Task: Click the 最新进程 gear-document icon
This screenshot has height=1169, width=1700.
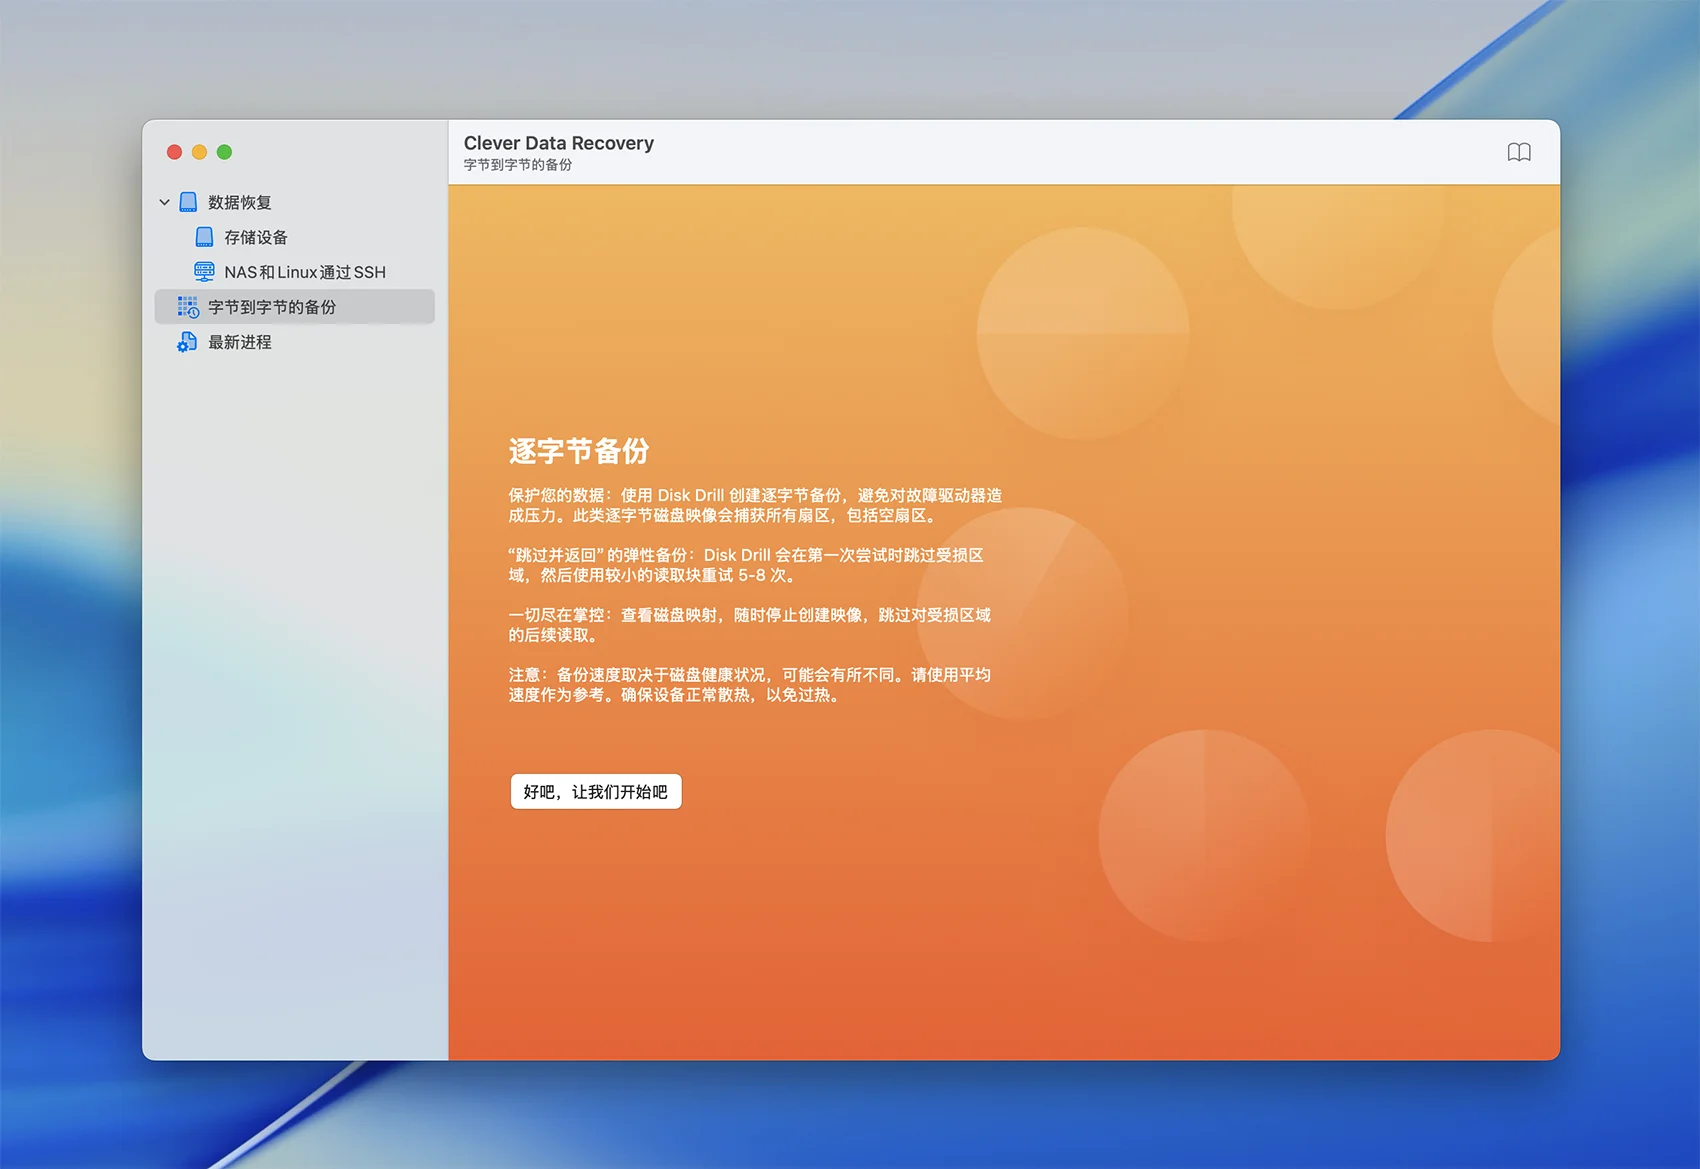Action: point(188,342)
